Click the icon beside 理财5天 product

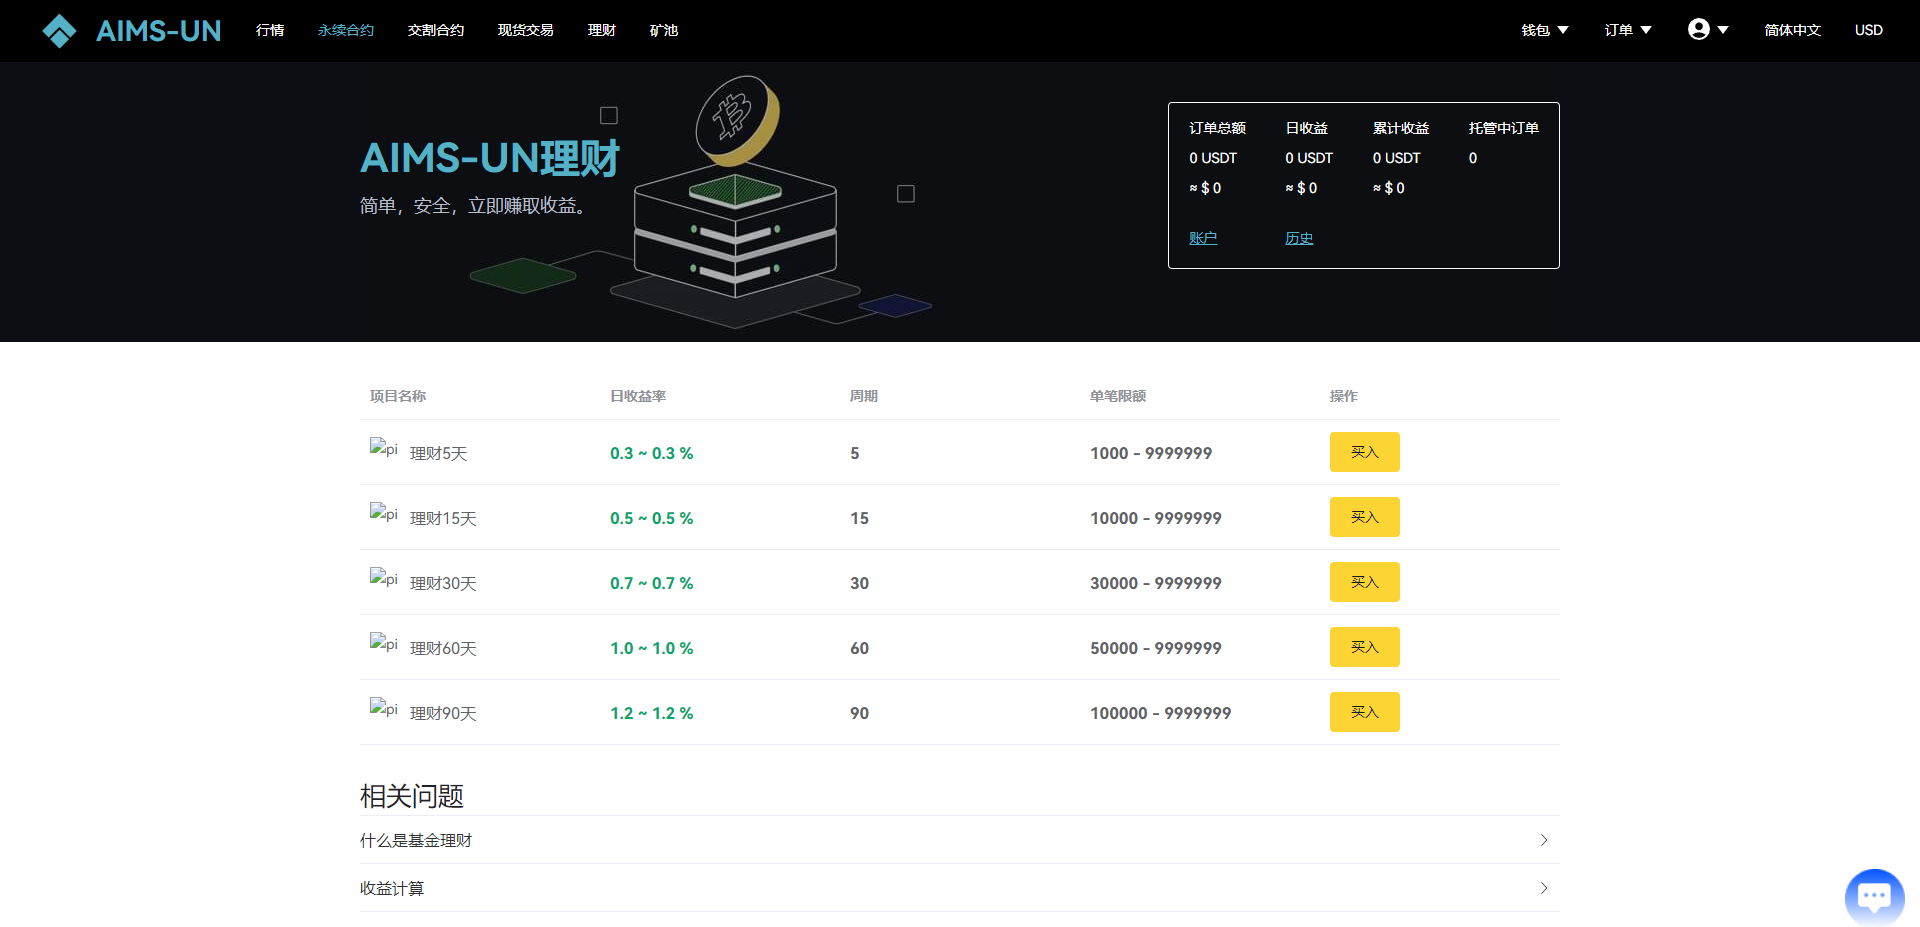[383, 449]
